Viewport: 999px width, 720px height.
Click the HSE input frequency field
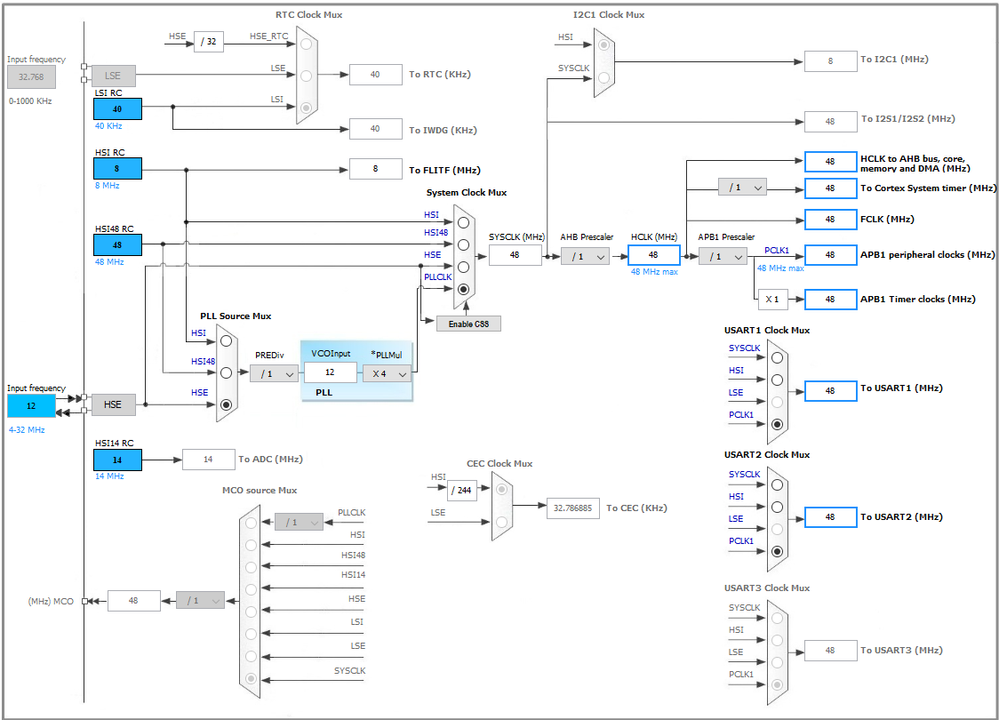[31, 406]
